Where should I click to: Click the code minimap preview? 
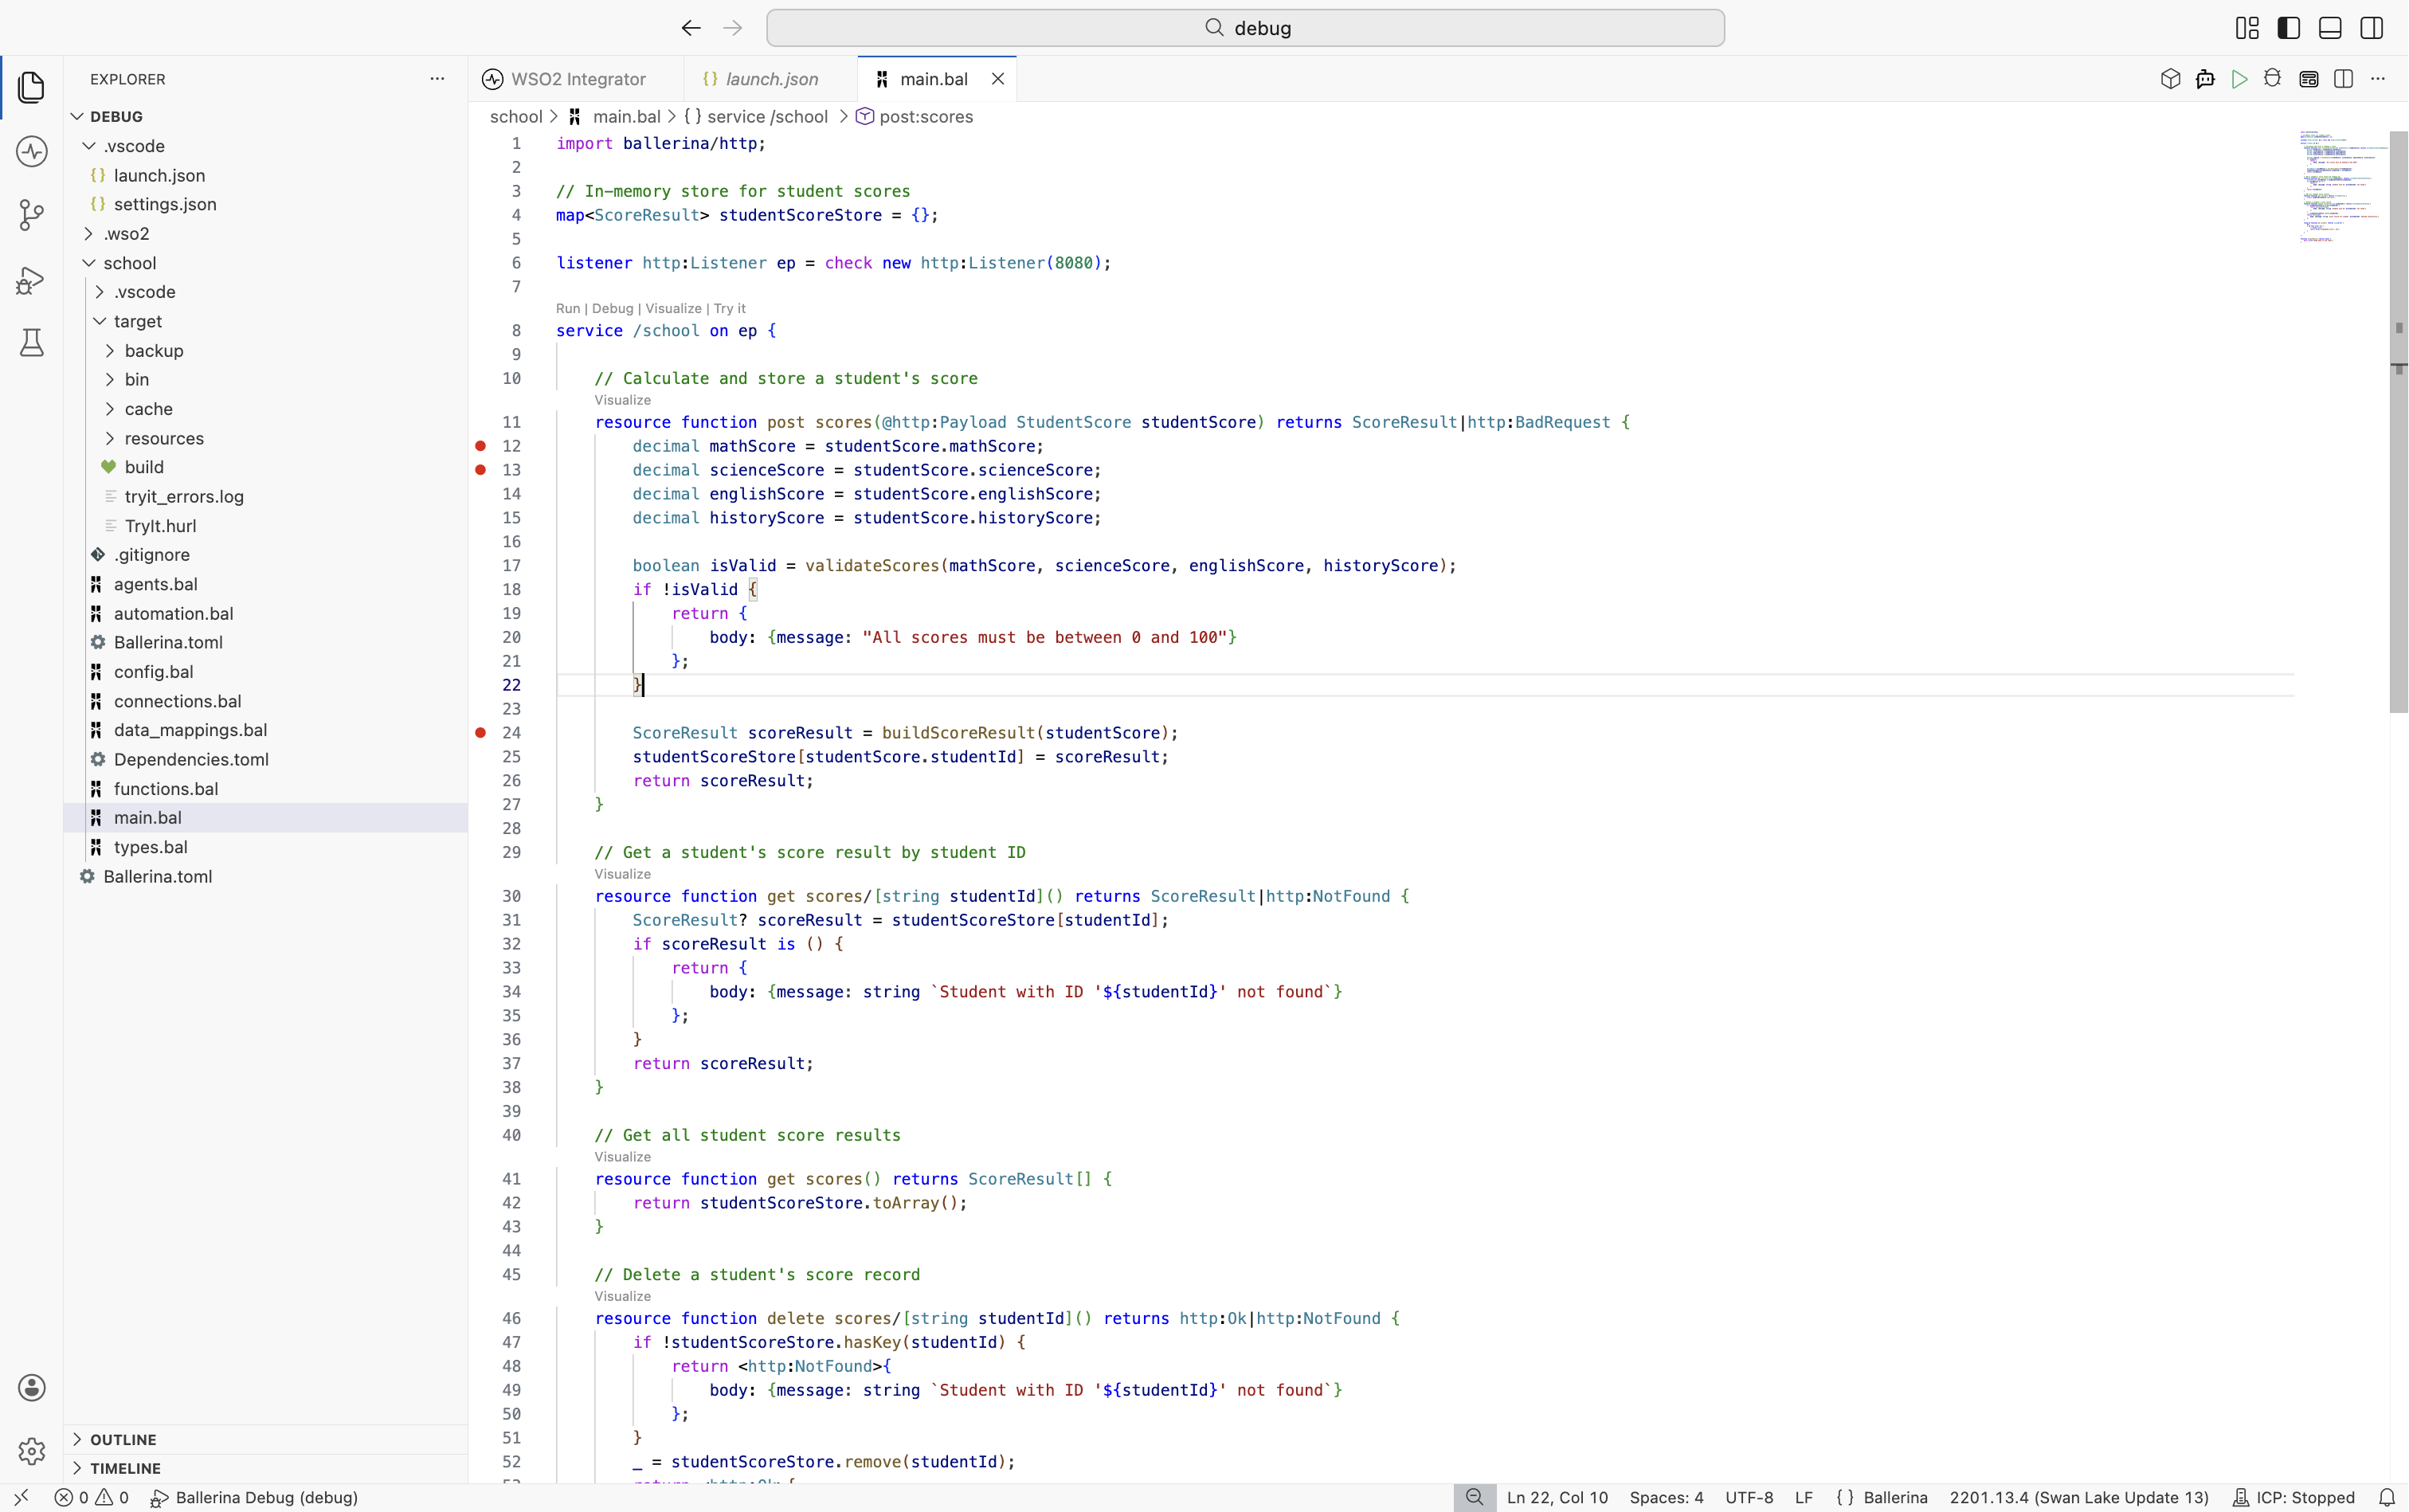pos(2343,187)
